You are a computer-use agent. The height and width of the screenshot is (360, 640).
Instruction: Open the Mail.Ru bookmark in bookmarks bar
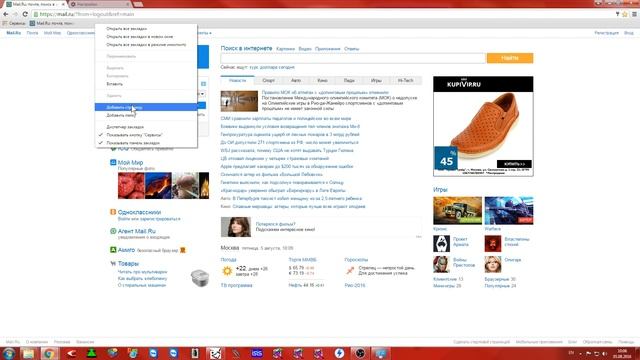[51, 23]
